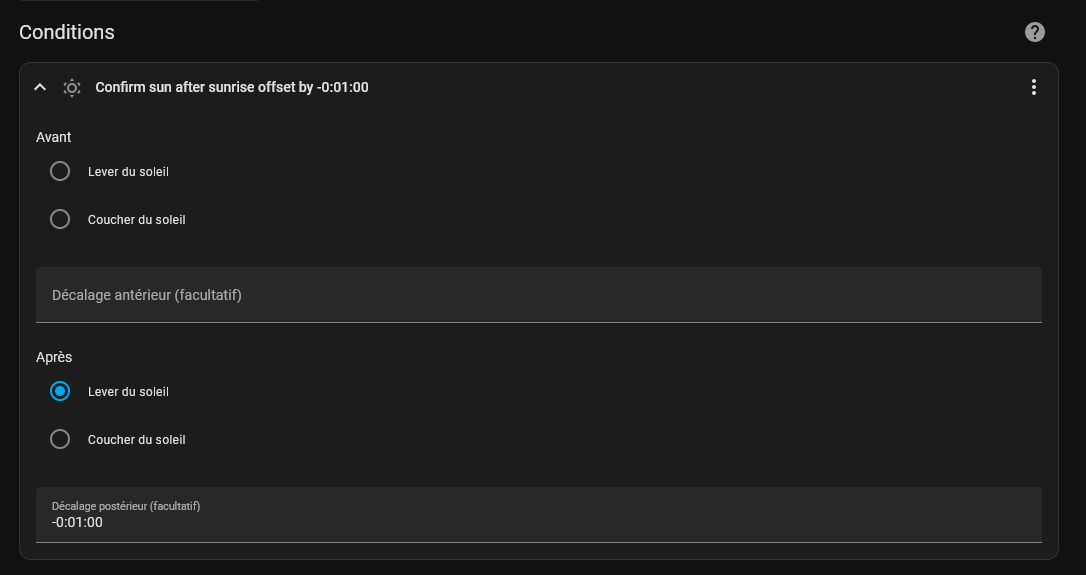Click 'Lever du soleil' label text under Après
The width and height of the screenshot is (1086, 575).
[128, 392]
